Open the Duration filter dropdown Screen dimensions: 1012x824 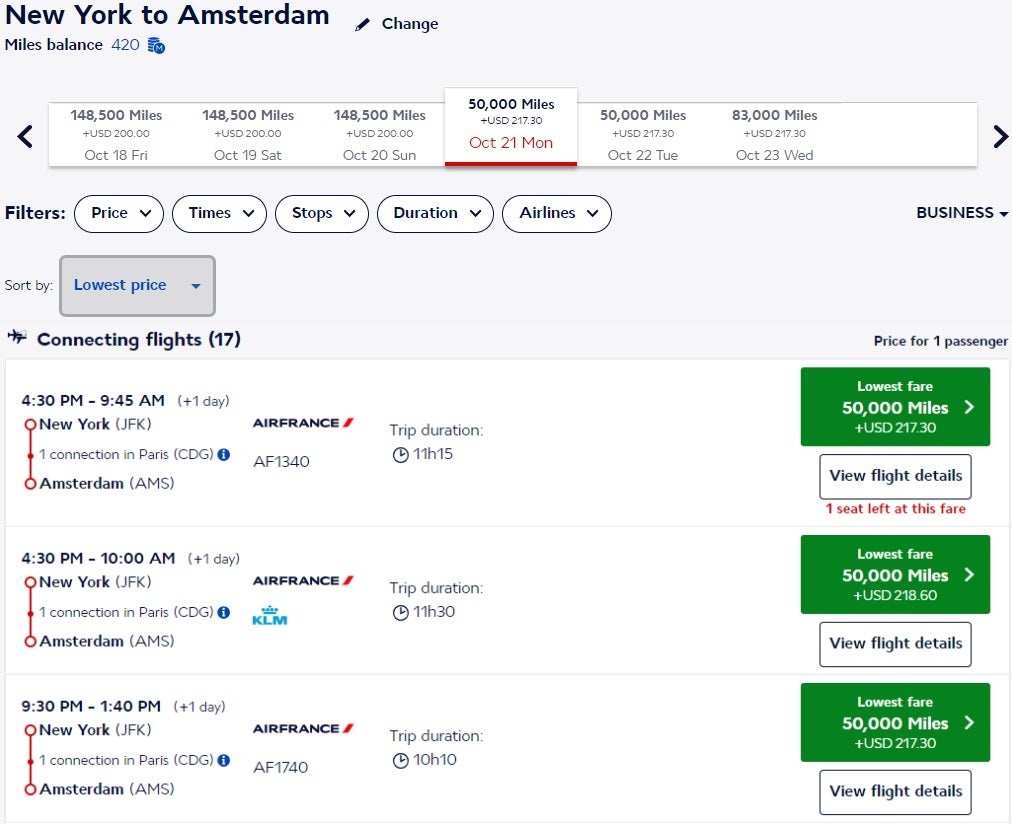tap(436, 214)
